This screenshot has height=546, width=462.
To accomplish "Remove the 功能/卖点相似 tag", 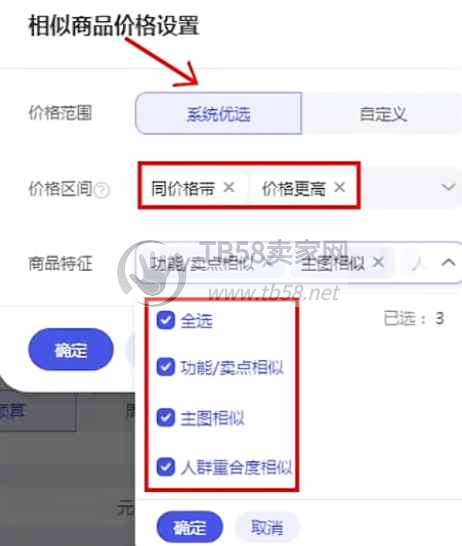I will (267, 262).
